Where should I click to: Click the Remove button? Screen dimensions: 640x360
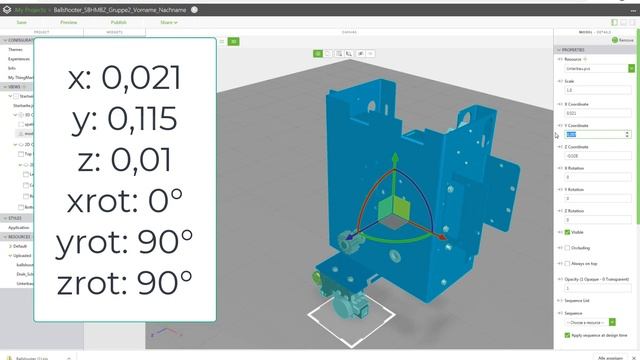click(622, 40)
